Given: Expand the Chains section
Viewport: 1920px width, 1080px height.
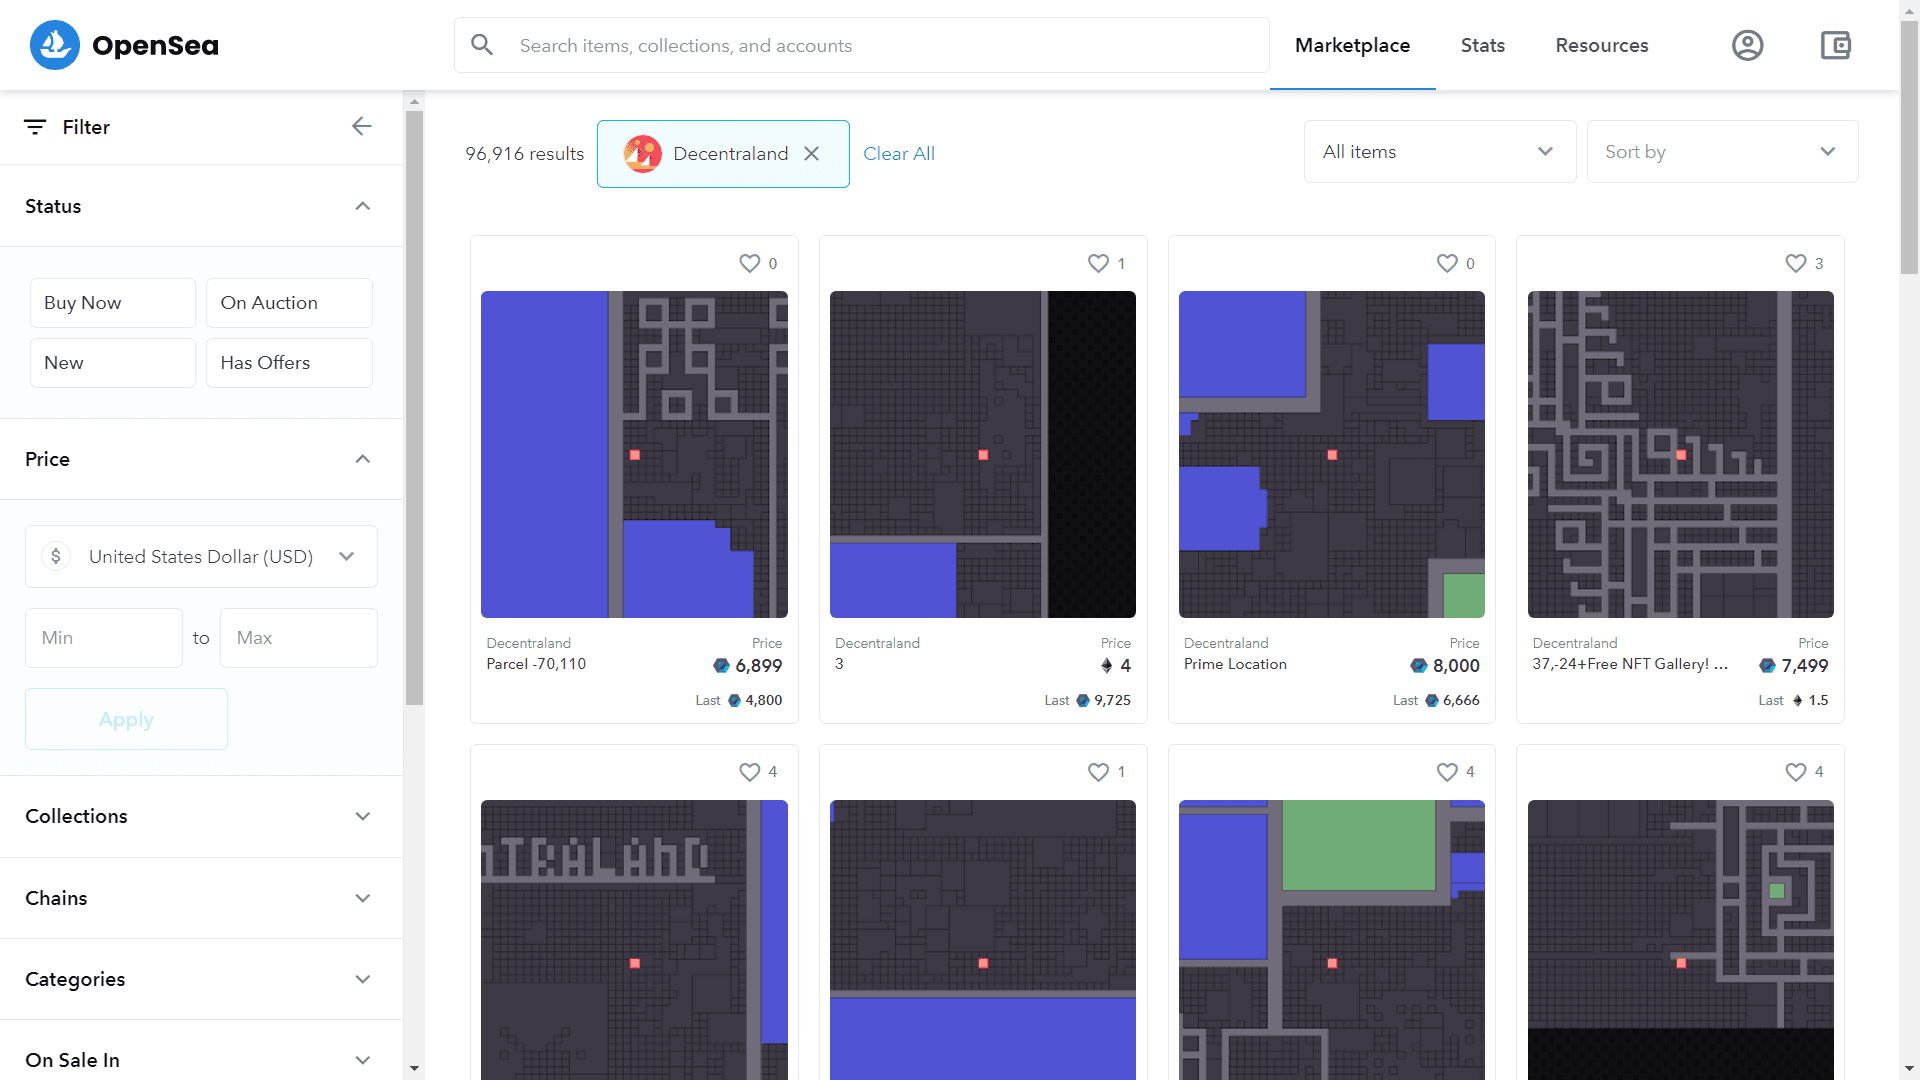Looking at the screenshot, I should [x=201, y=898].
